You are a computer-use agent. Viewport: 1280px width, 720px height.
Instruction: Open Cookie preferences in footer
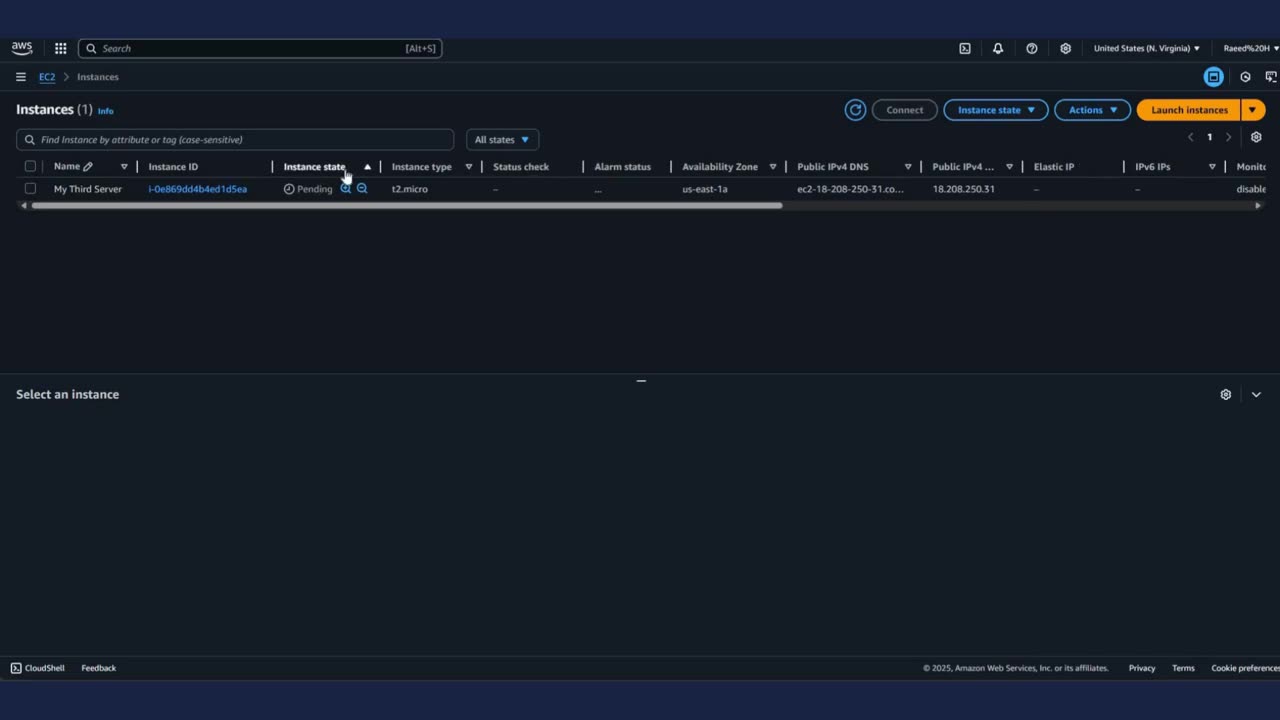[x=1245, y=668]
